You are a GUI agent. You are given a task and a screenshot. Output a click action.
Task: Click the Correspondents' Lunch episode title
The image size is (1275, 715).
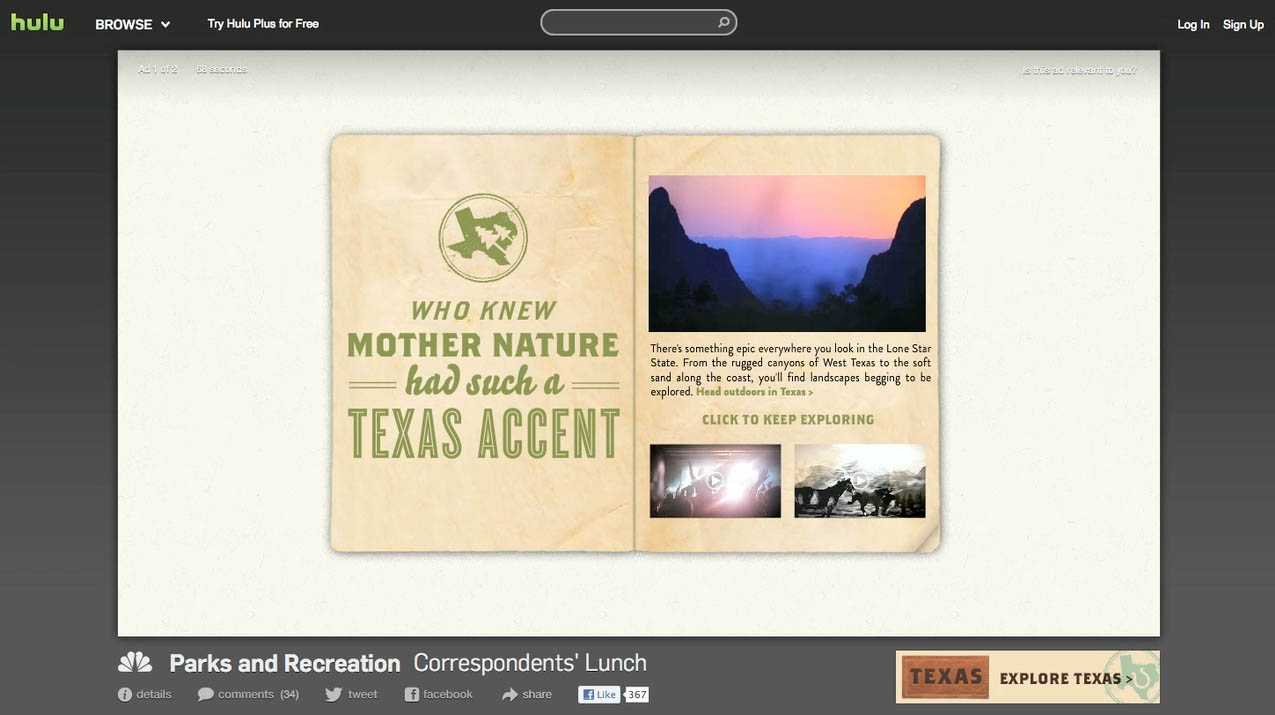coord(530,663)
